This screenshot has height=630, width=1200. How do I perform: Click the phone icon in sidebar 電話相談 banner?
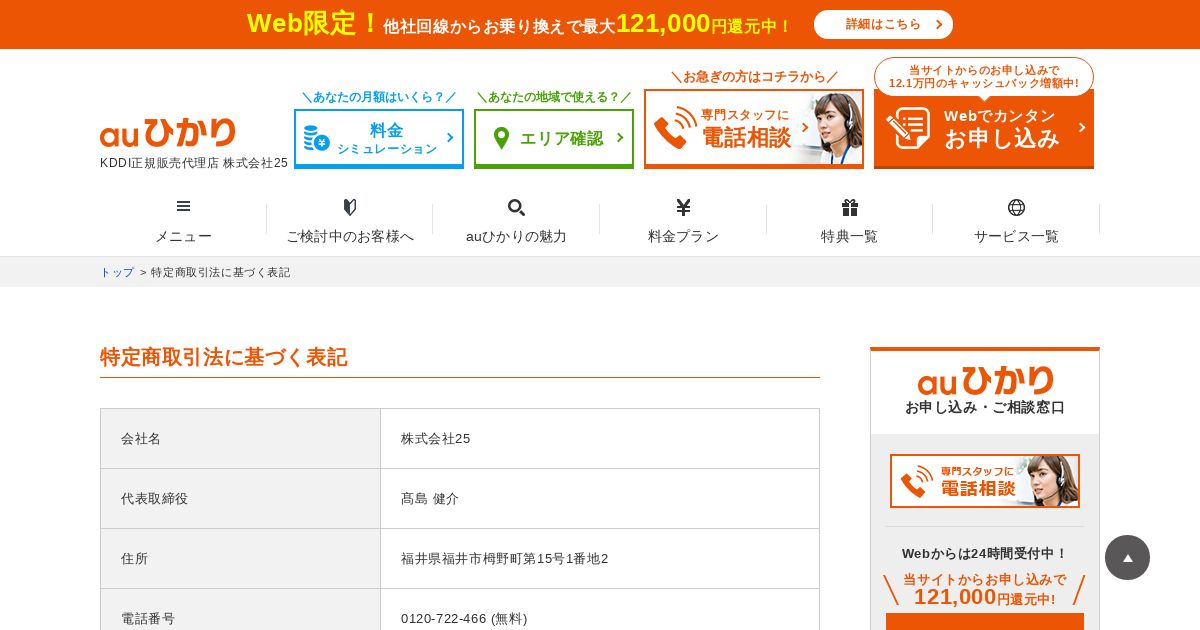pos(916,481)
